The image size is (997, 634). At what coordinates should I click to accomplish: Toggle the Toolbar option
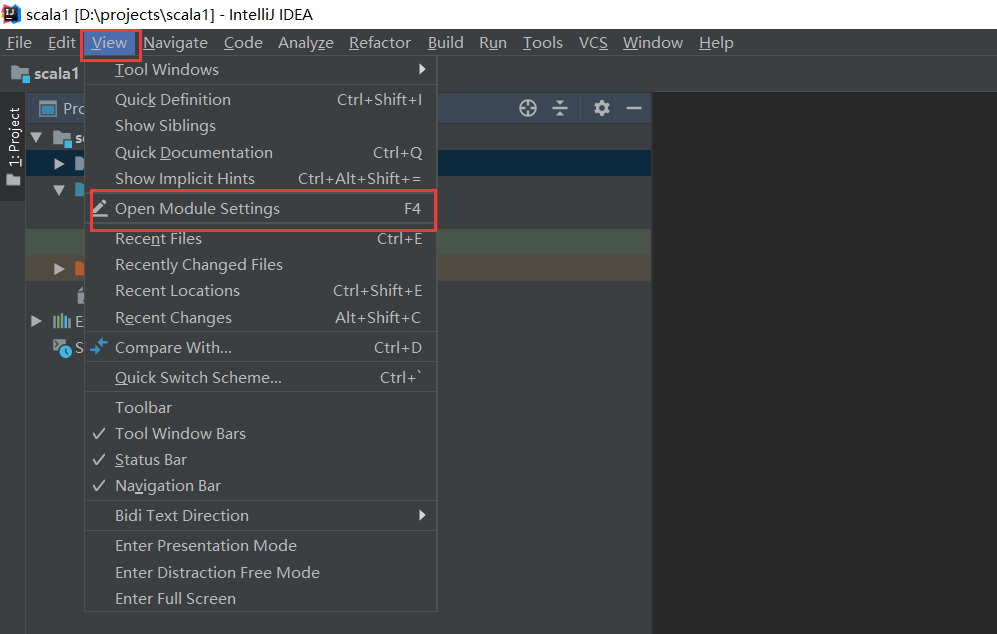point(261,408)
